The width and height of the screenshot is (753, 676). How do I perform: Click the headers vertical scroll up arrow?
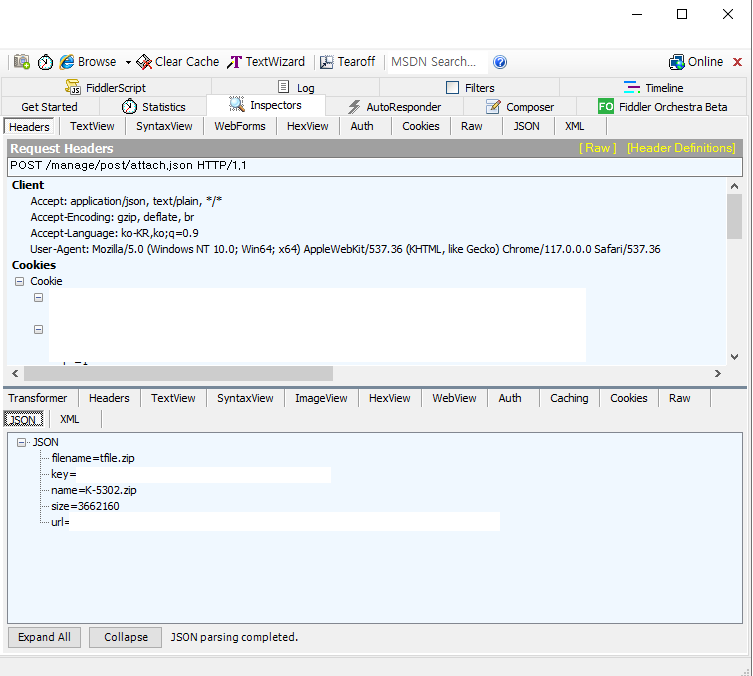point(734,186)
